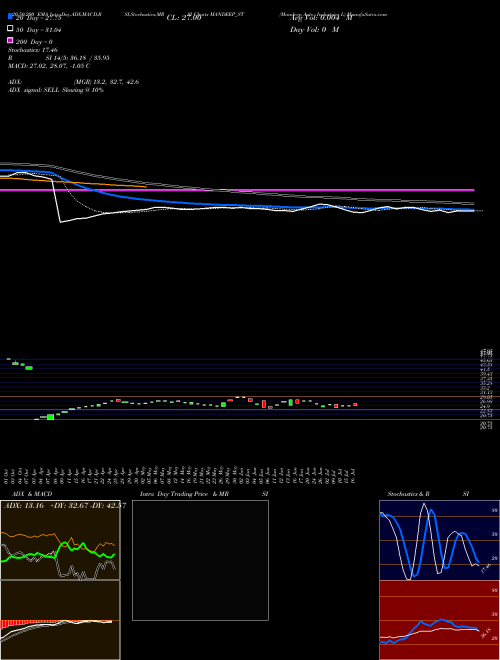Click the empty Intra Day Trading Price chart box
This screenshot has width=500, height=660.
click(200, 560)
